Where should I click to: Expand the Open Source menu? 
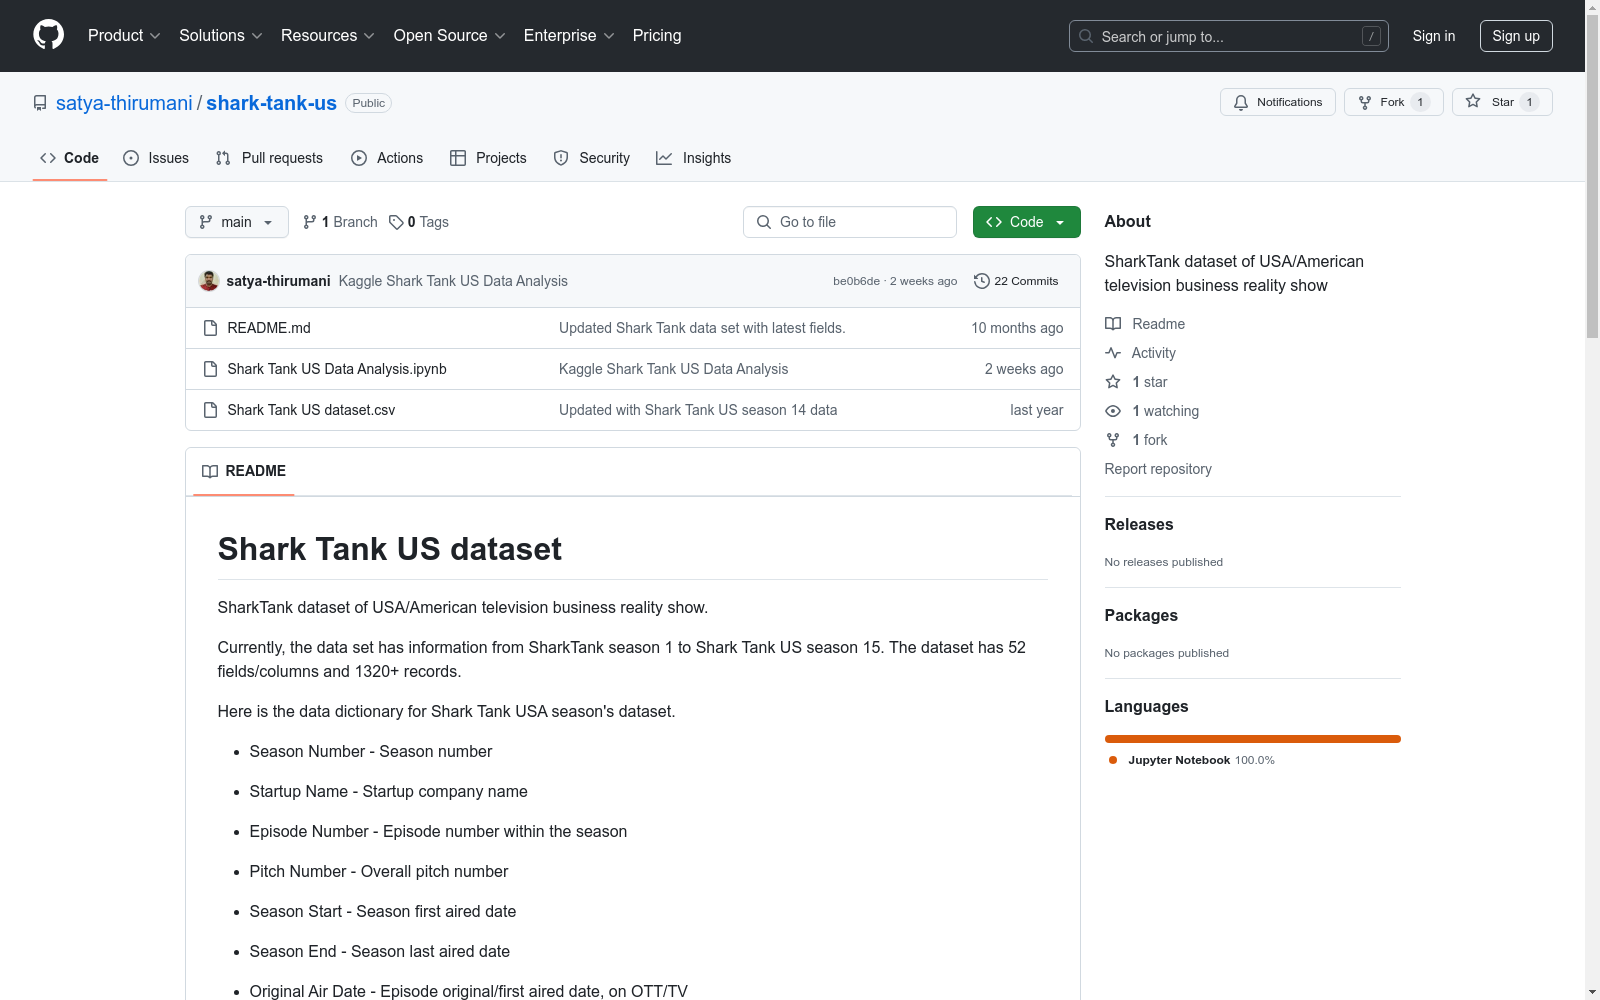tap(450, 35)
